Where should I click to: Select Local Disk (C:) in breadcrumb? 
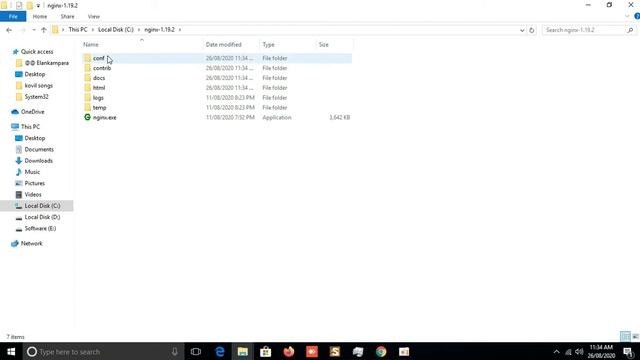pyautogui.click(x=116, y=30)
